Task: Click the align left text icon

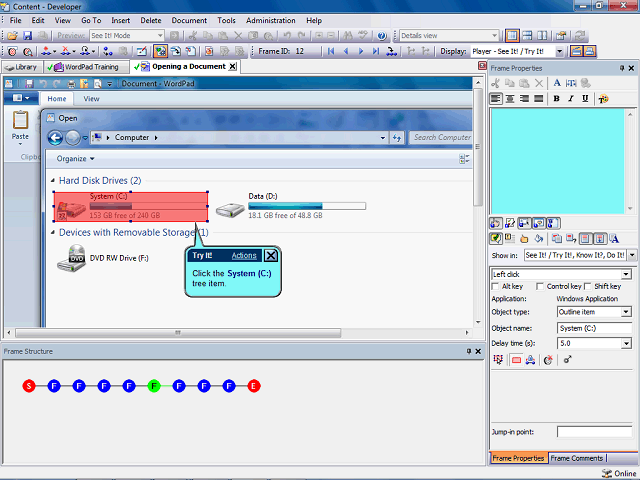Action: [x=496, y=98]
